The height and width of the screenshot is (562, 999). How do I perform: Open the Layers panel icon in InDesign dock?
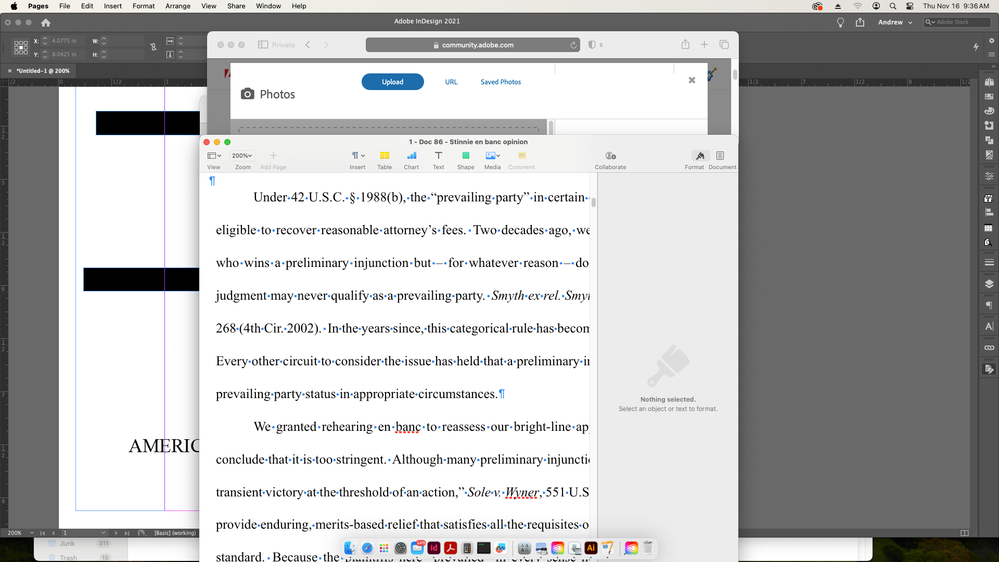pos(989,284)
